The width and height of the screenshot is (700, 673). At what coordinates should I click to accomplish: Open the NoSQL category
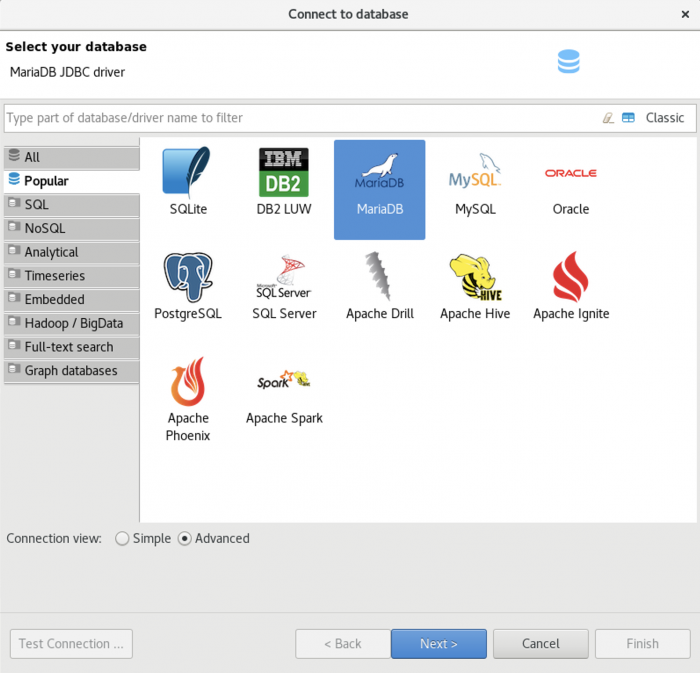(x=72, y=228)
